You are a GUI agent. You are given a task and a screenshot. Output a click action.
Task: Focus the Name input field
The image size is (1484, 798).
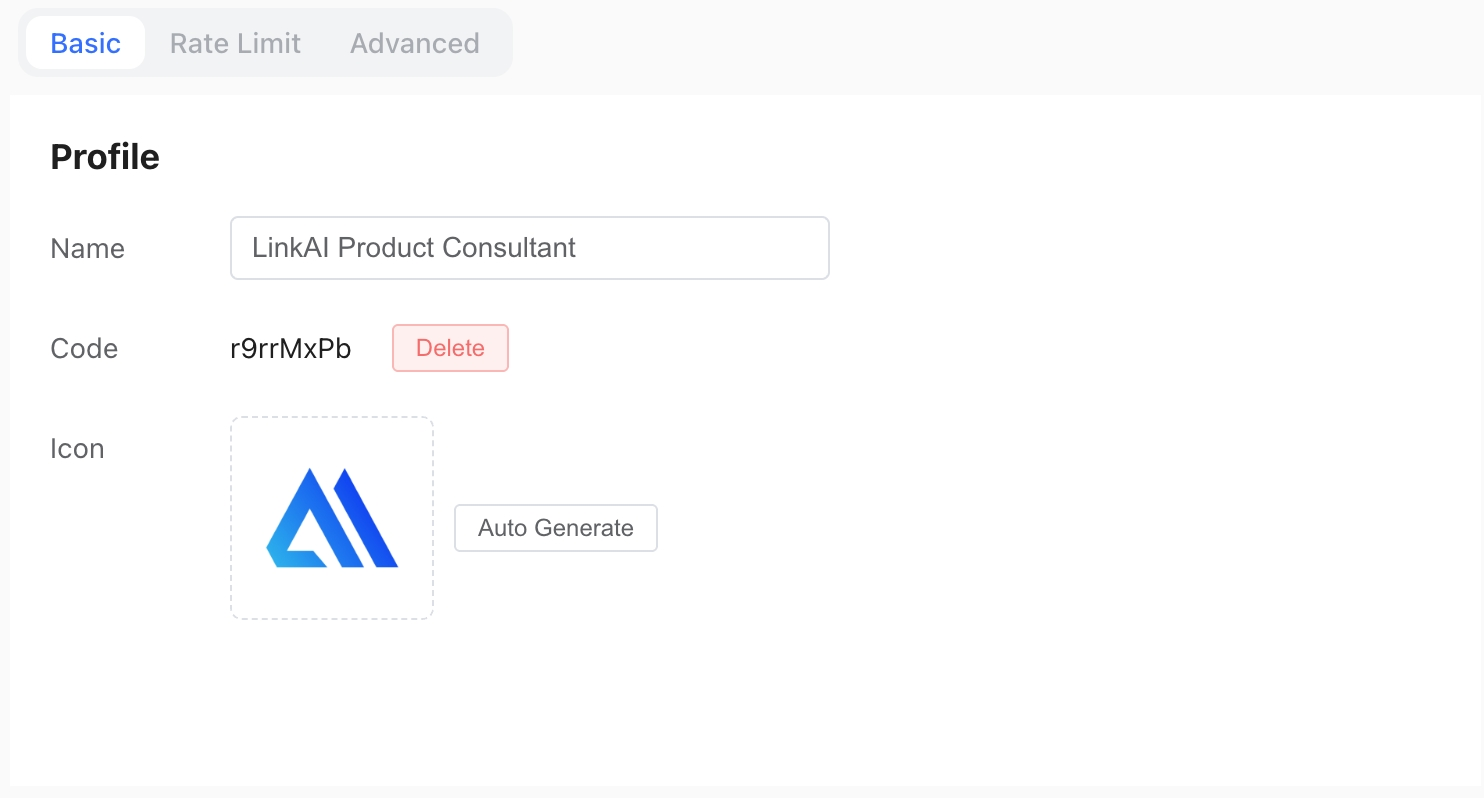click(x=530, y=248)
